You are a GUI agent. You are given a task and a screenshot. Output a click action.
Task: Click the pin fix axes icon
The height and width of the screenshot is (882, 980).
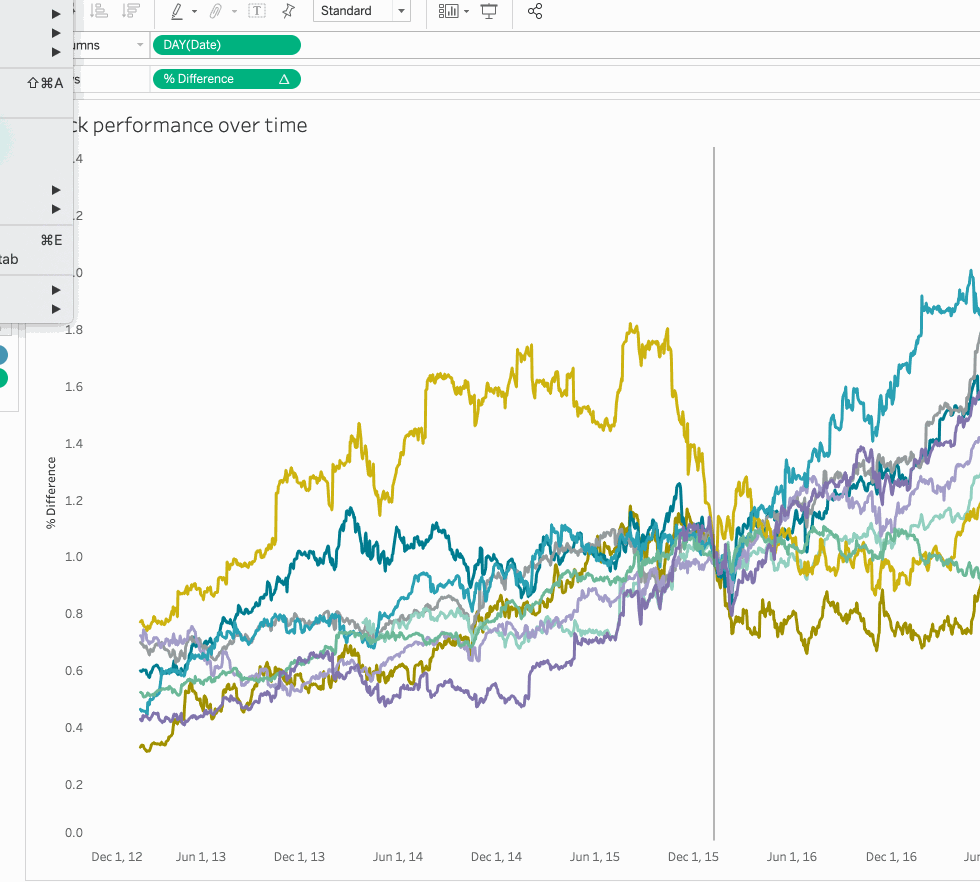(288, 11)
